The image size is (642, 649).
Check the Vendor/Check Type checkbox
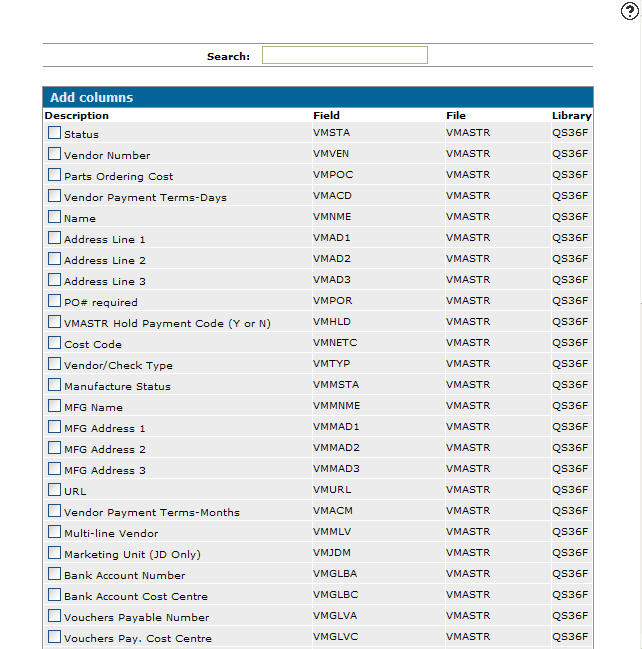coord(54,364)
